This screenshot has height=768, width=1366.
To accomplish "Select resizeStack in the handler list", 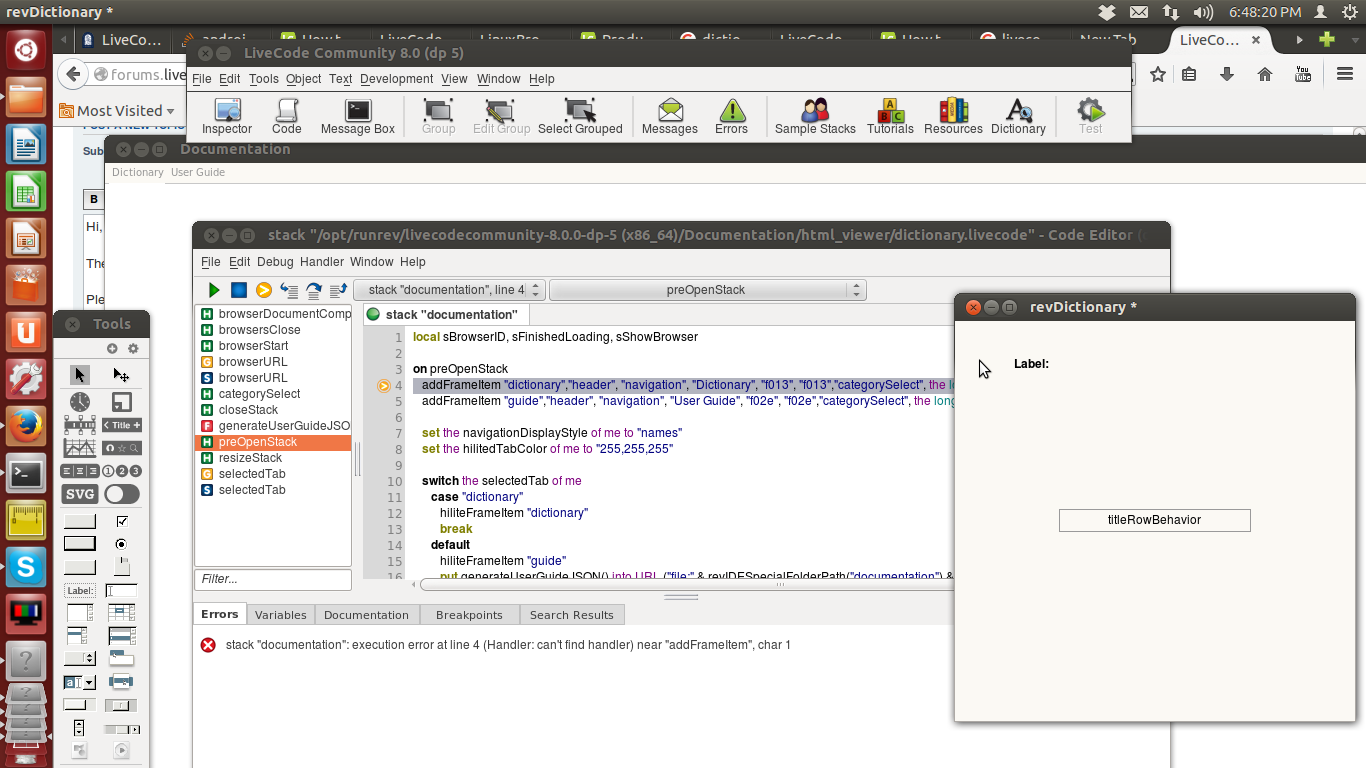I will click(x=250, y=458).
